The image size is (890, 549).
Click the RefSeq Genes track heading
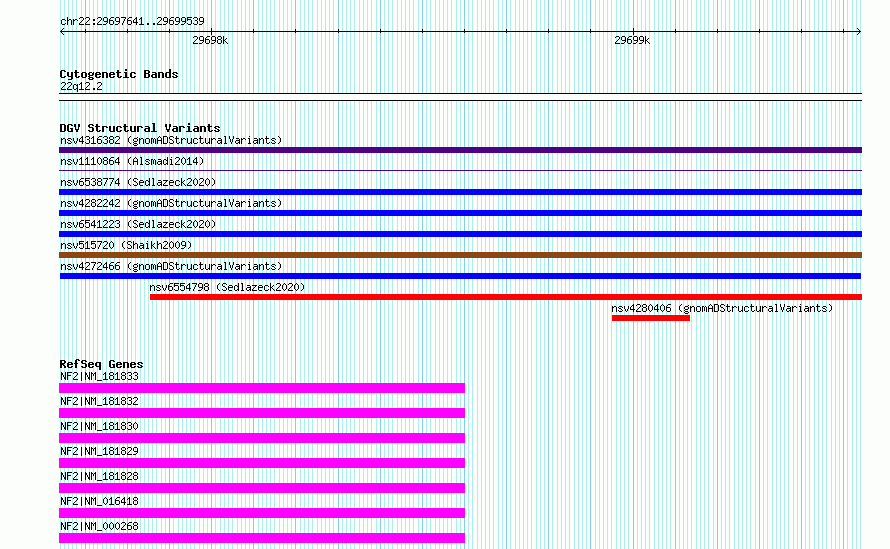101,364
